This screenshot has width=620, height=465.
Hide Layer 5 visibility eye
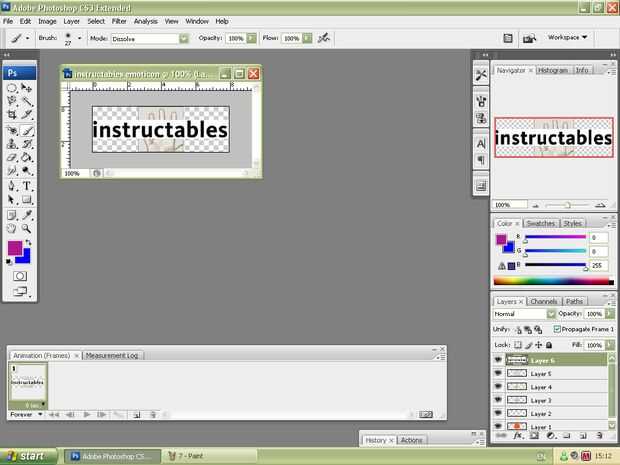[x=498, y=373]
